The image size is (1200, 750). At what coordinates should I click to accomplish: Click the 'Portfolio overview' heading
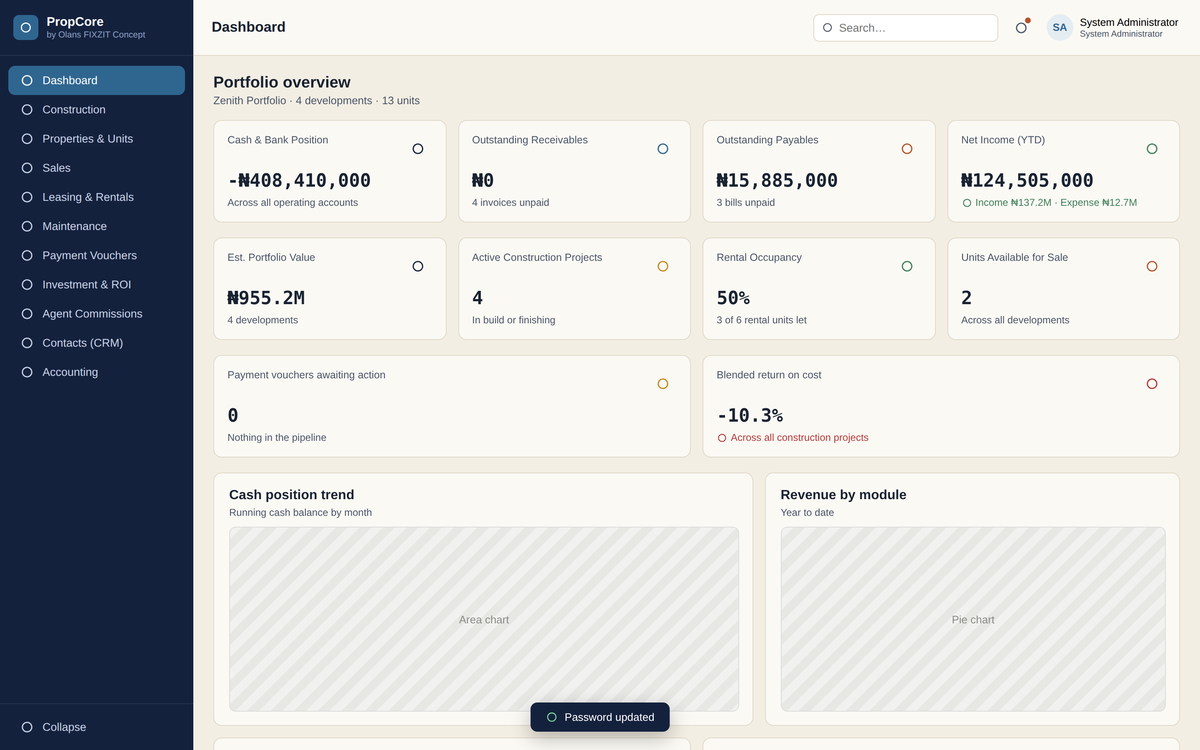click(x=282, y=82)
